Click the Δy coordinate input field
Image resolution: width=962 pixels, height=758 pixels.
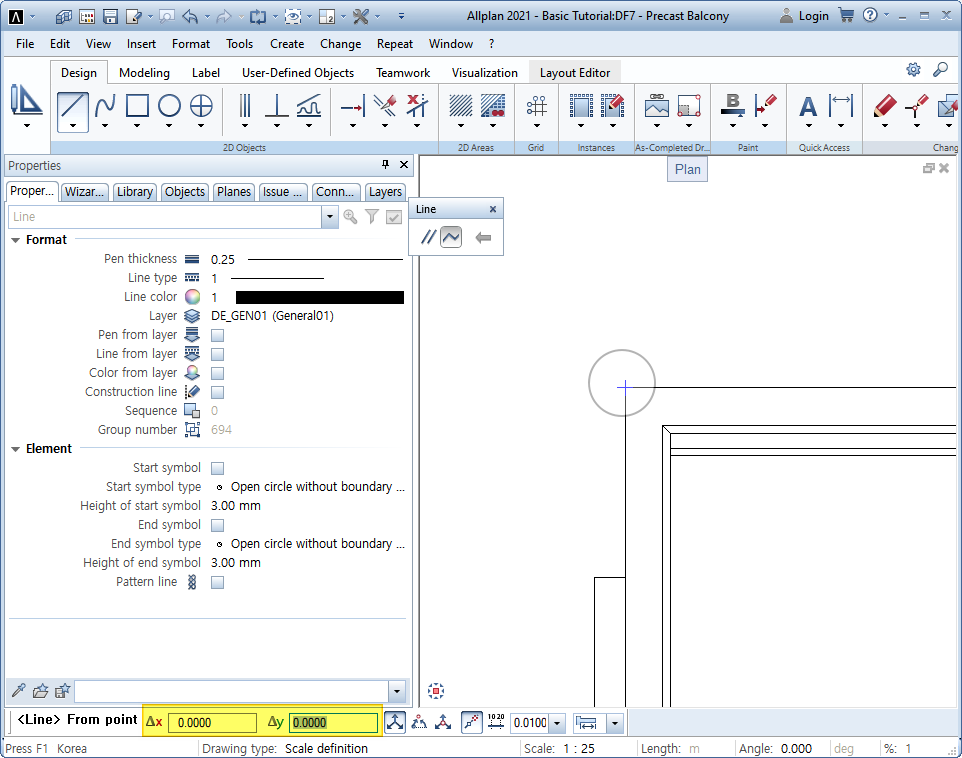point(333,722)
